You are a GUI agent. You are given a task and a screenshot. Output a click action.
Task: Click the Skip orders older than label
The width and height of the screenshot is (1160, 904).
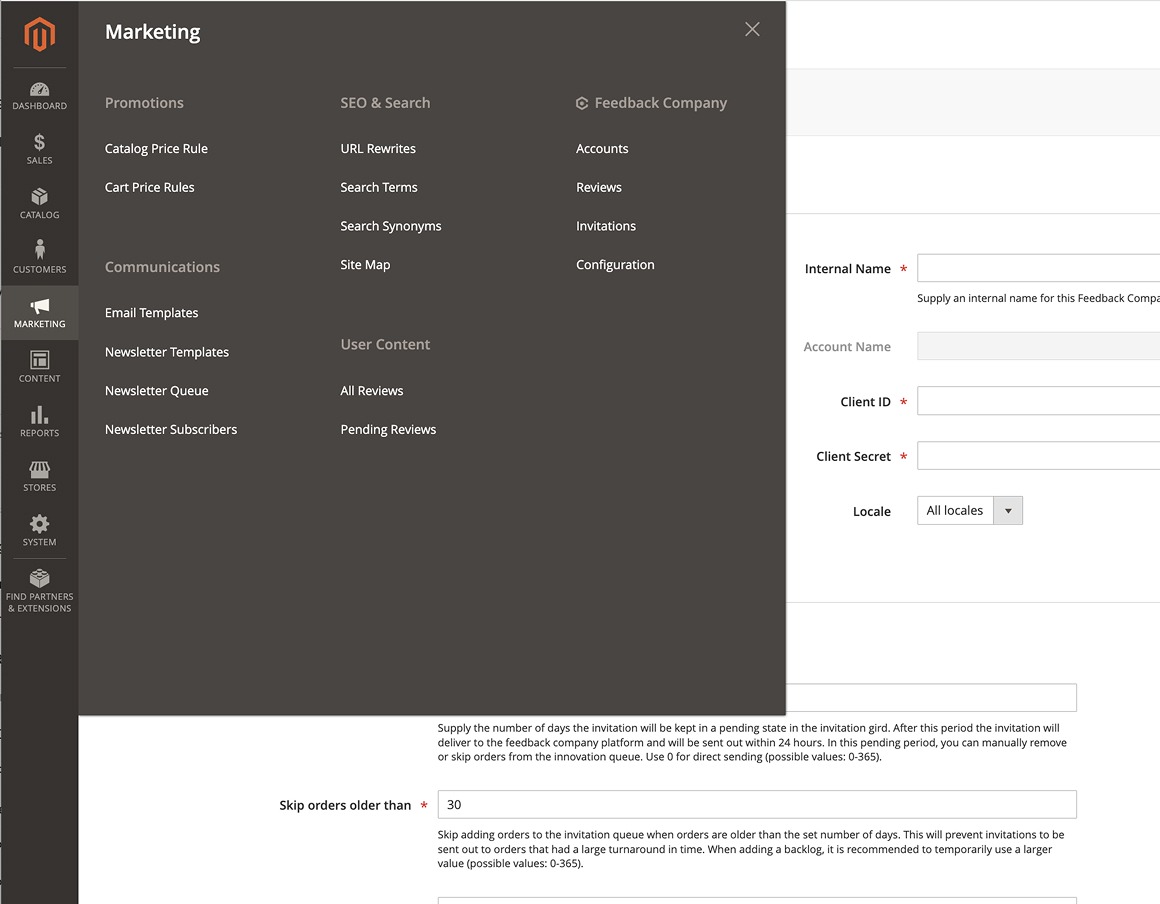point(345,805)
